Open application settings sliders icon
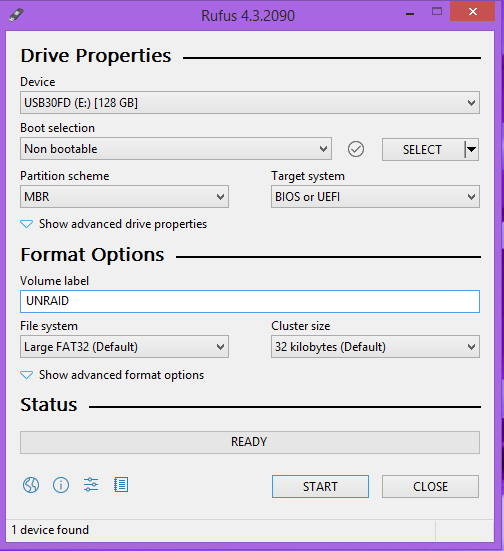The height and width of the screenshot is (551, 504). coord(91,485)
